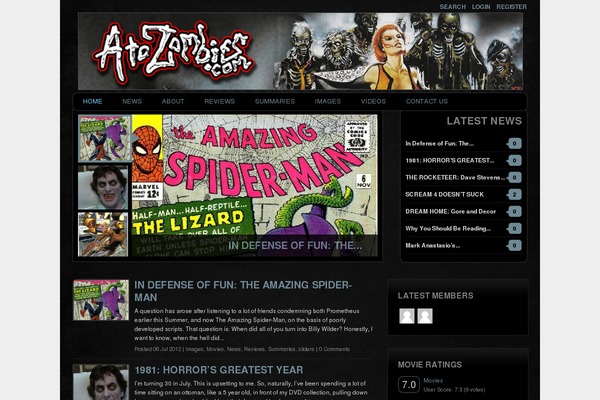
Task: Click the Login link
Action: pos(481,7)
